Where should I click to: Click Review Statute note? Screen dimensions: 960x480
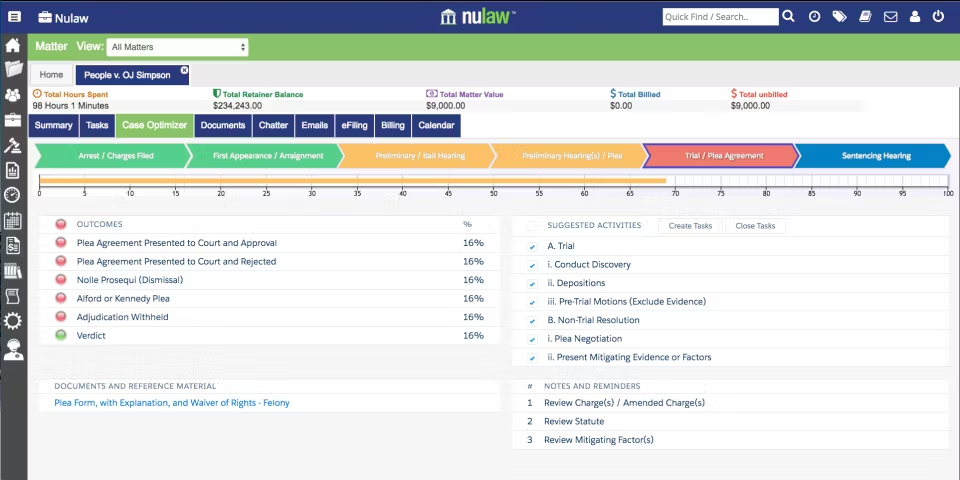pos(574,422)
